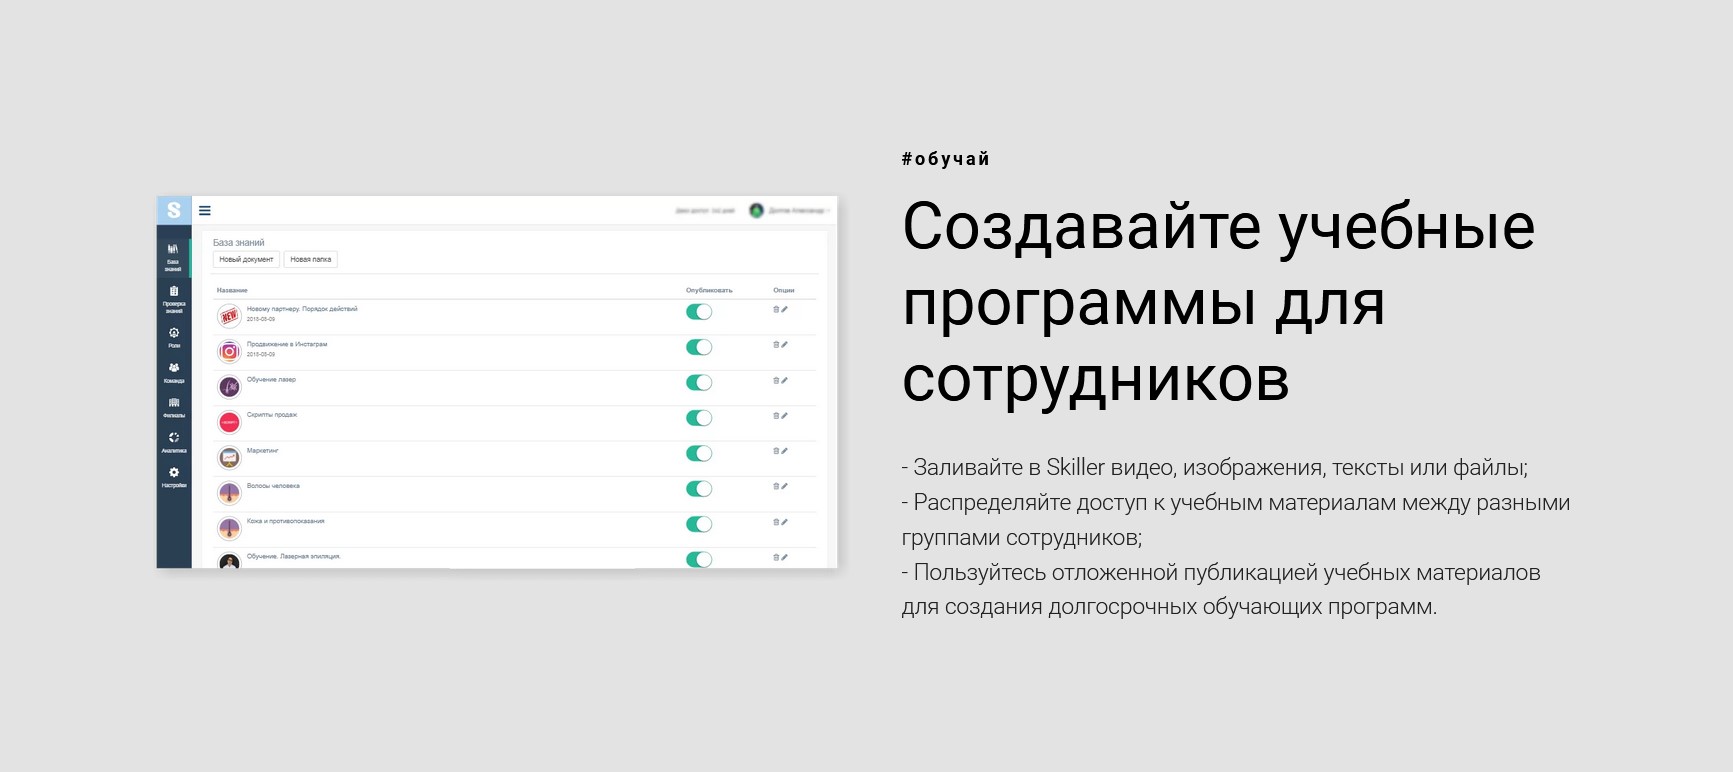Delete the Маркетинг document with trash icon
This screenshot has height=772, width=1733.
point(776,451)
